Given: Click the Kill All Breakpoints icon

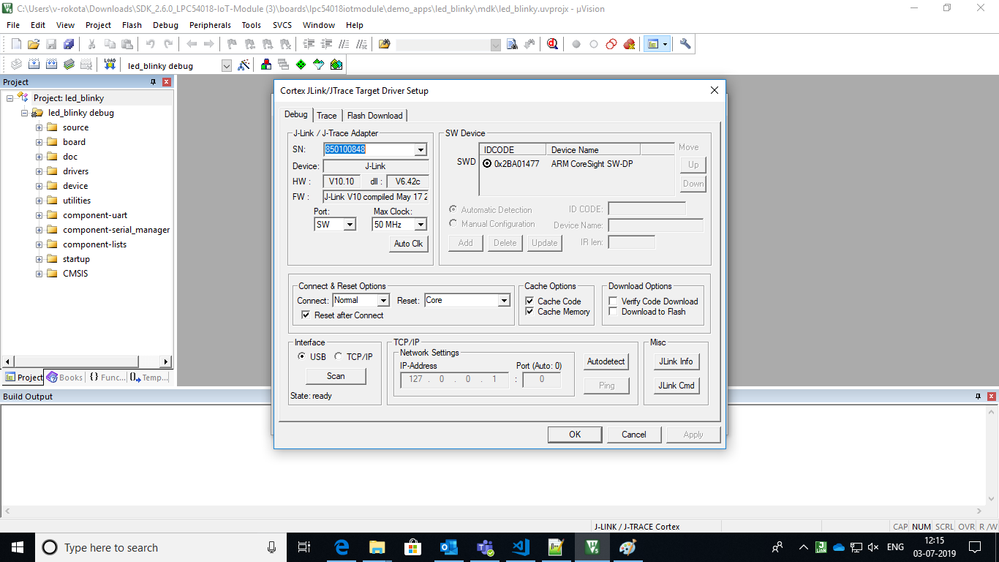Looking at the screenshot, I should (x=629, y=44).
